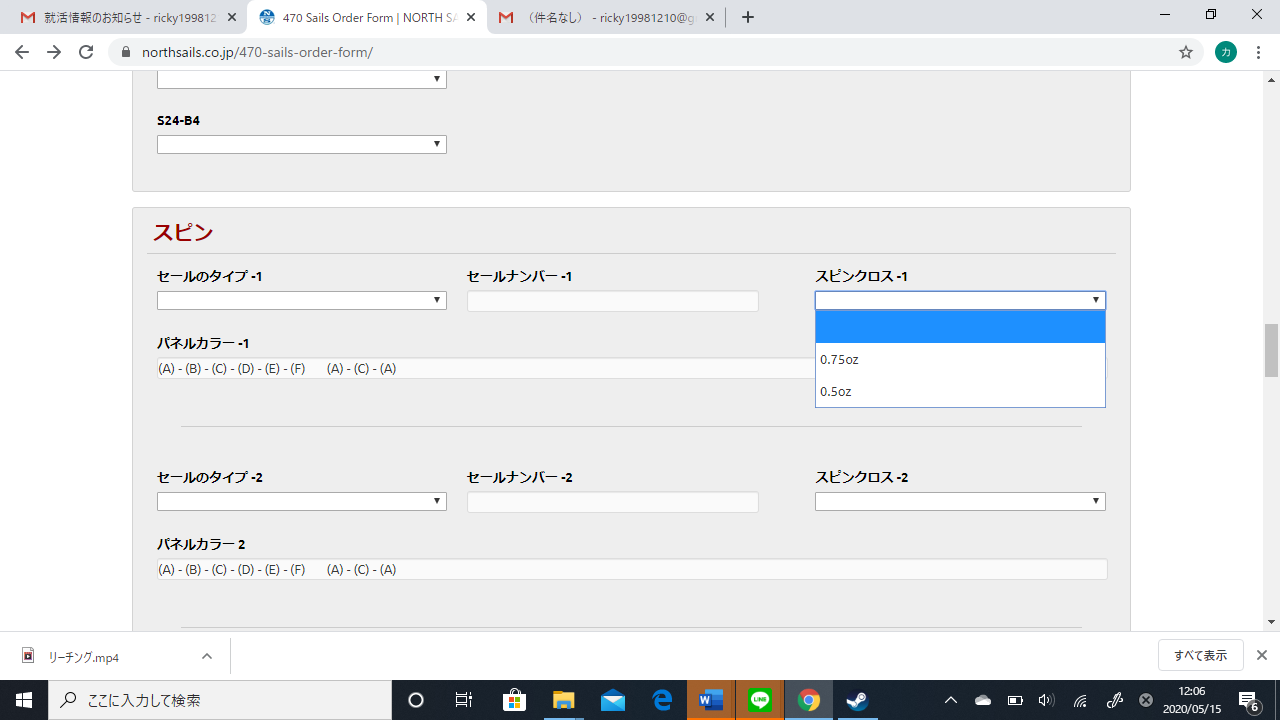Open Cortana from the taskbar

416,700
